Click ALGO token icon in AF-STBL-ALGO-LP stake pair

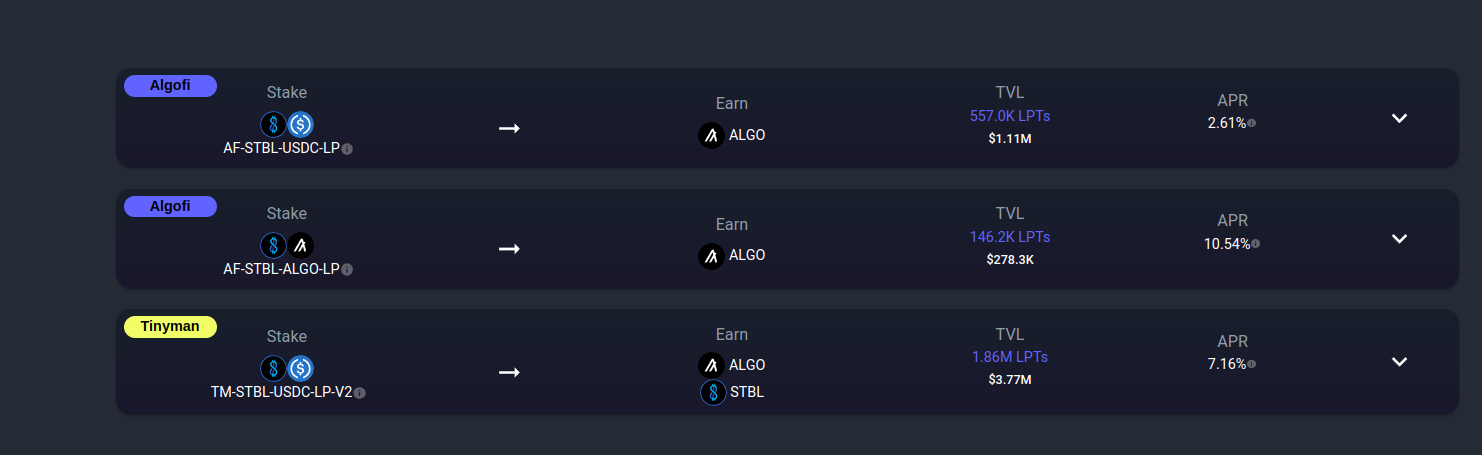point(301,245)
